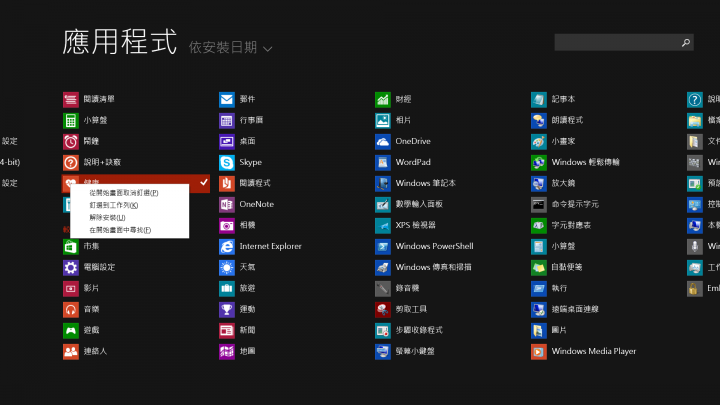Open Windows Fax and Scan (傳真和掃描) icon
720x405 pixels.
click(x=383, y=267)
